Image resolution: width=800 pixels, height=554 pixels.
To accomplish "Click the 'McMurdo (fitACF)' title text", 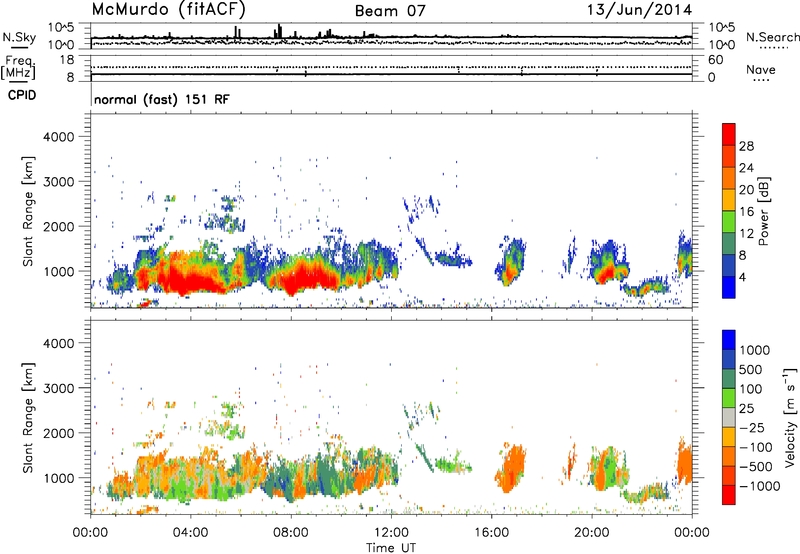I will pos(168,10).
